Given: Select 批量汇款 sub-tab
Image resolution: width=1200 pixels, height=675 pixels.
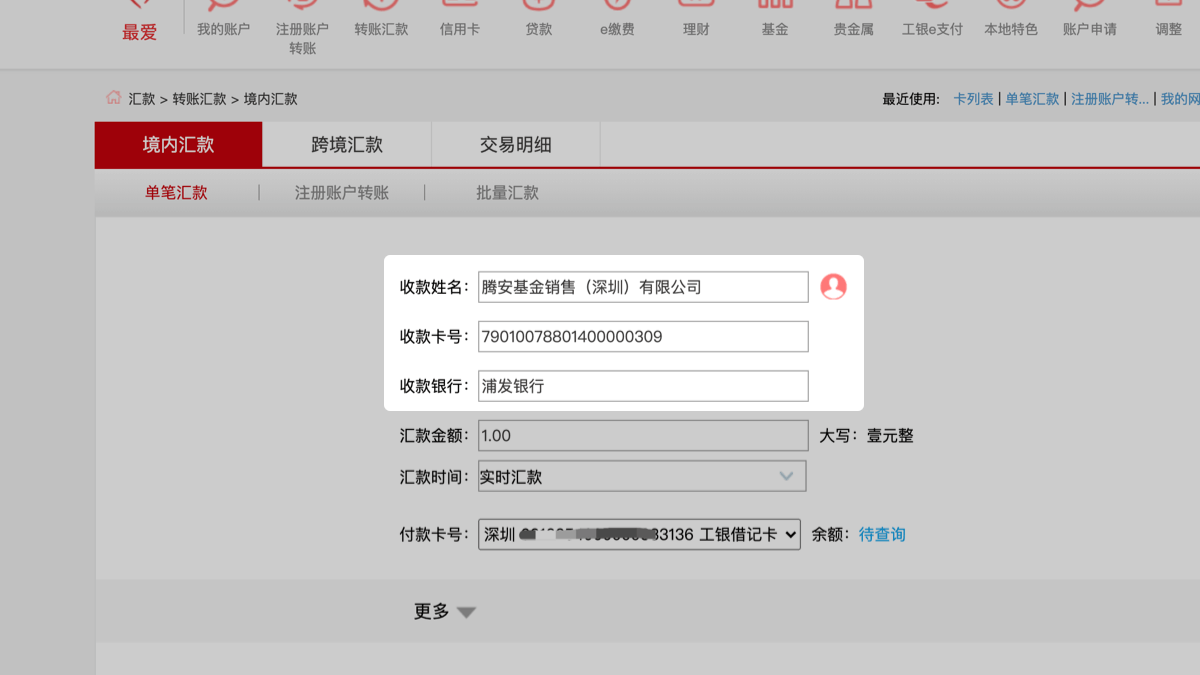Looking at the screenshot, I should tap(507, 193).
